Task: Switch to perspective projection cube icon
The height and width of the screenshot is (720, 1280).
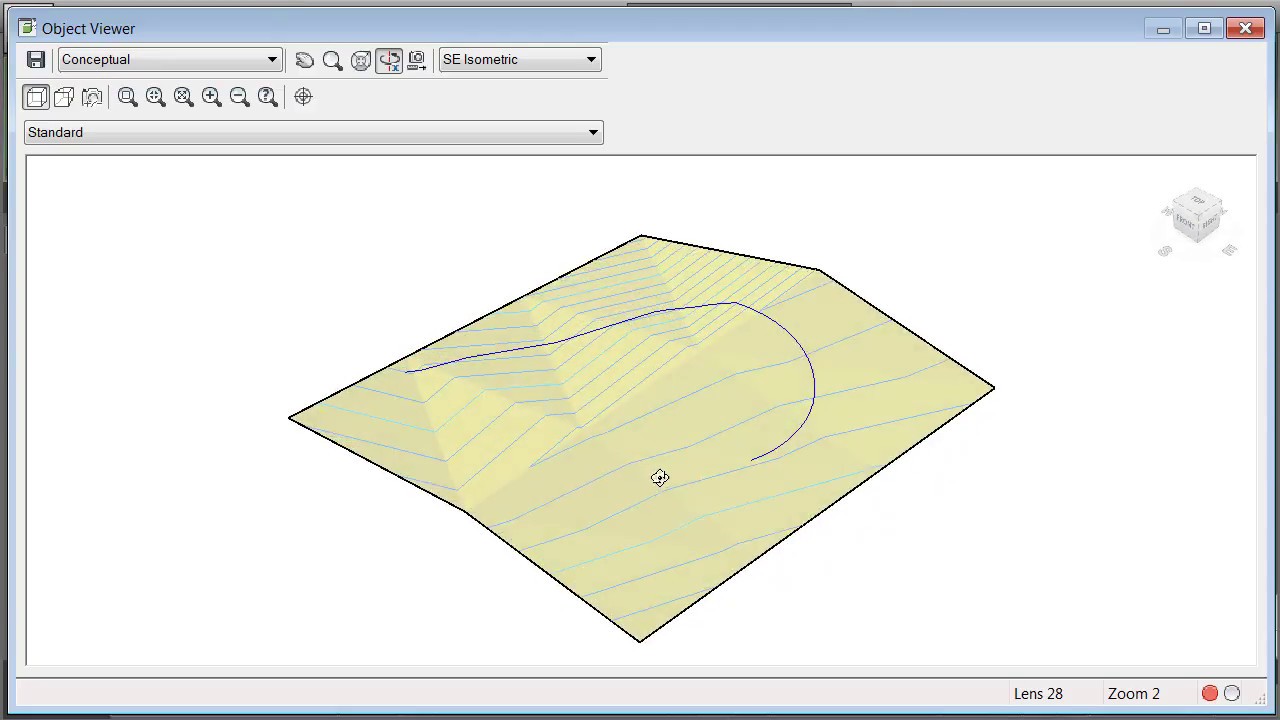Action: (64, 97)
